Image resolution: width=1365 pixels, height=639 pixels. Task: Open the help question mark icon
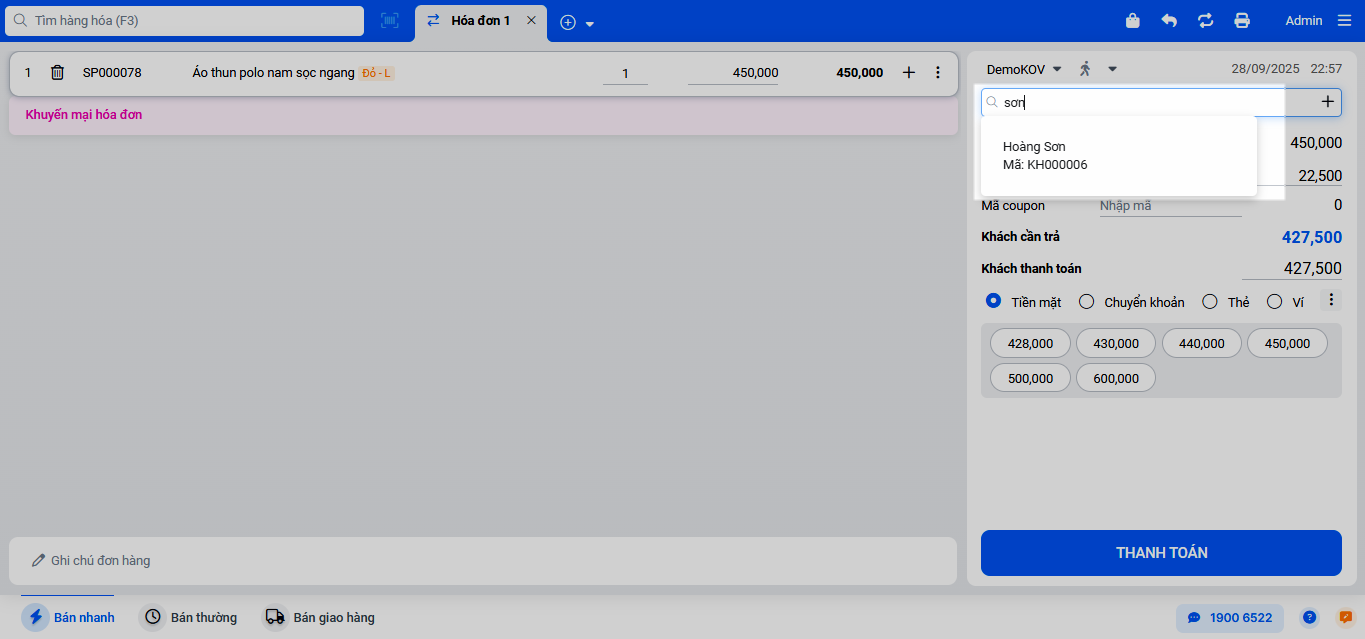click(x=1309, y=618)
